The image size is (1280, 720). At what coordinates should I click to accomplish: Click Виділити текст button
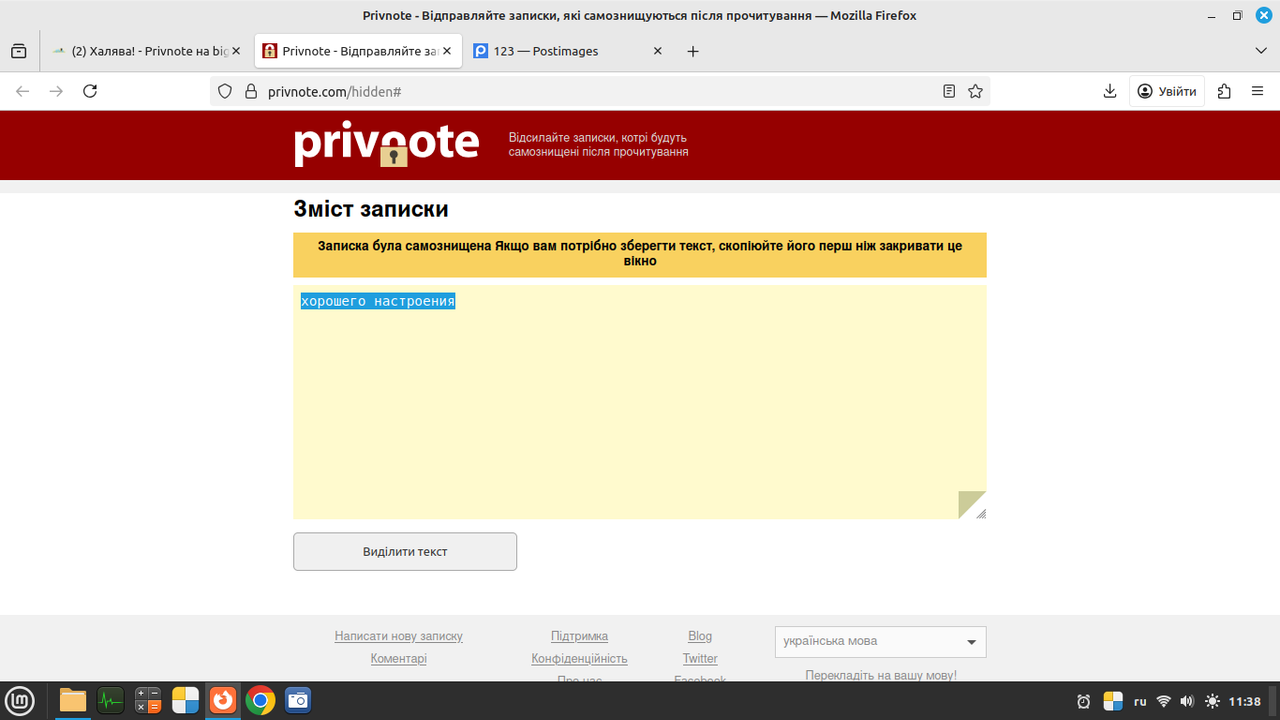405,552
